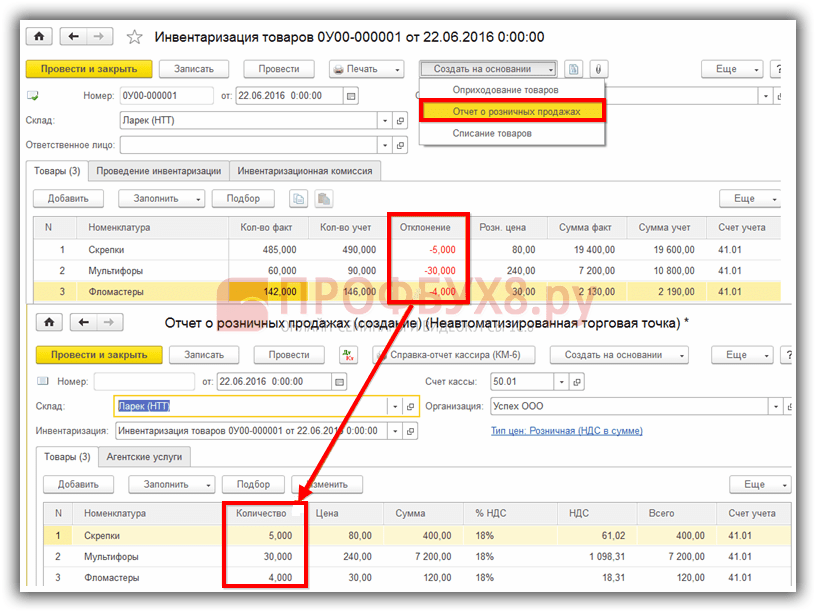The height and width of the screenshot is (612, 816).
Task: Click the report icon left of the paperclip
Action: pyautogui.click(x=573, y=69)
